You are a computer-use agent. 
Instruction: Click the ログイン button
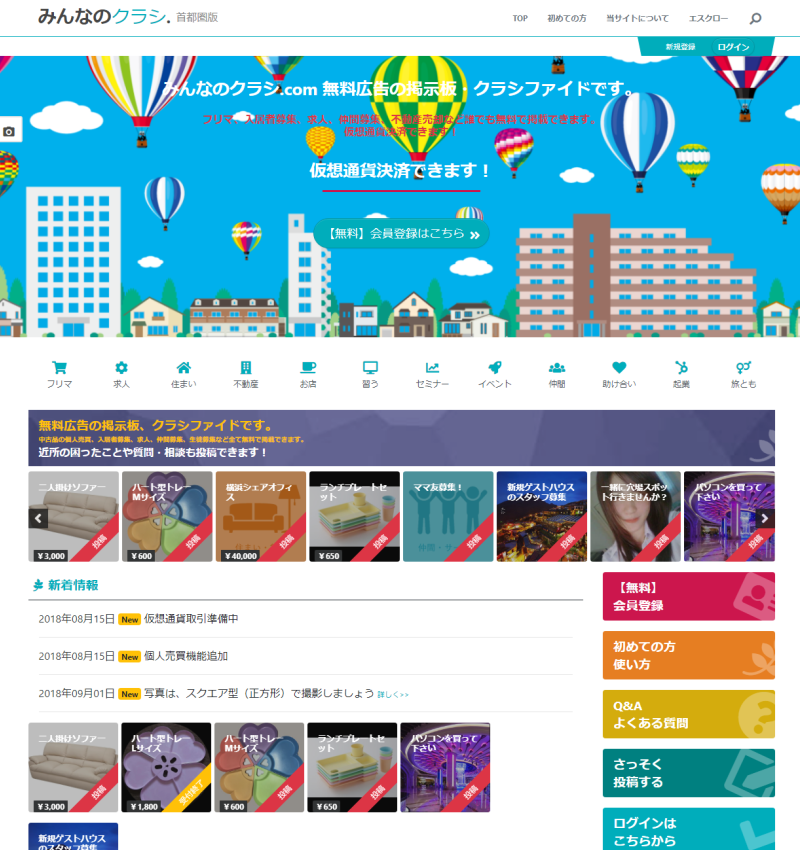[x=733, y=47]
